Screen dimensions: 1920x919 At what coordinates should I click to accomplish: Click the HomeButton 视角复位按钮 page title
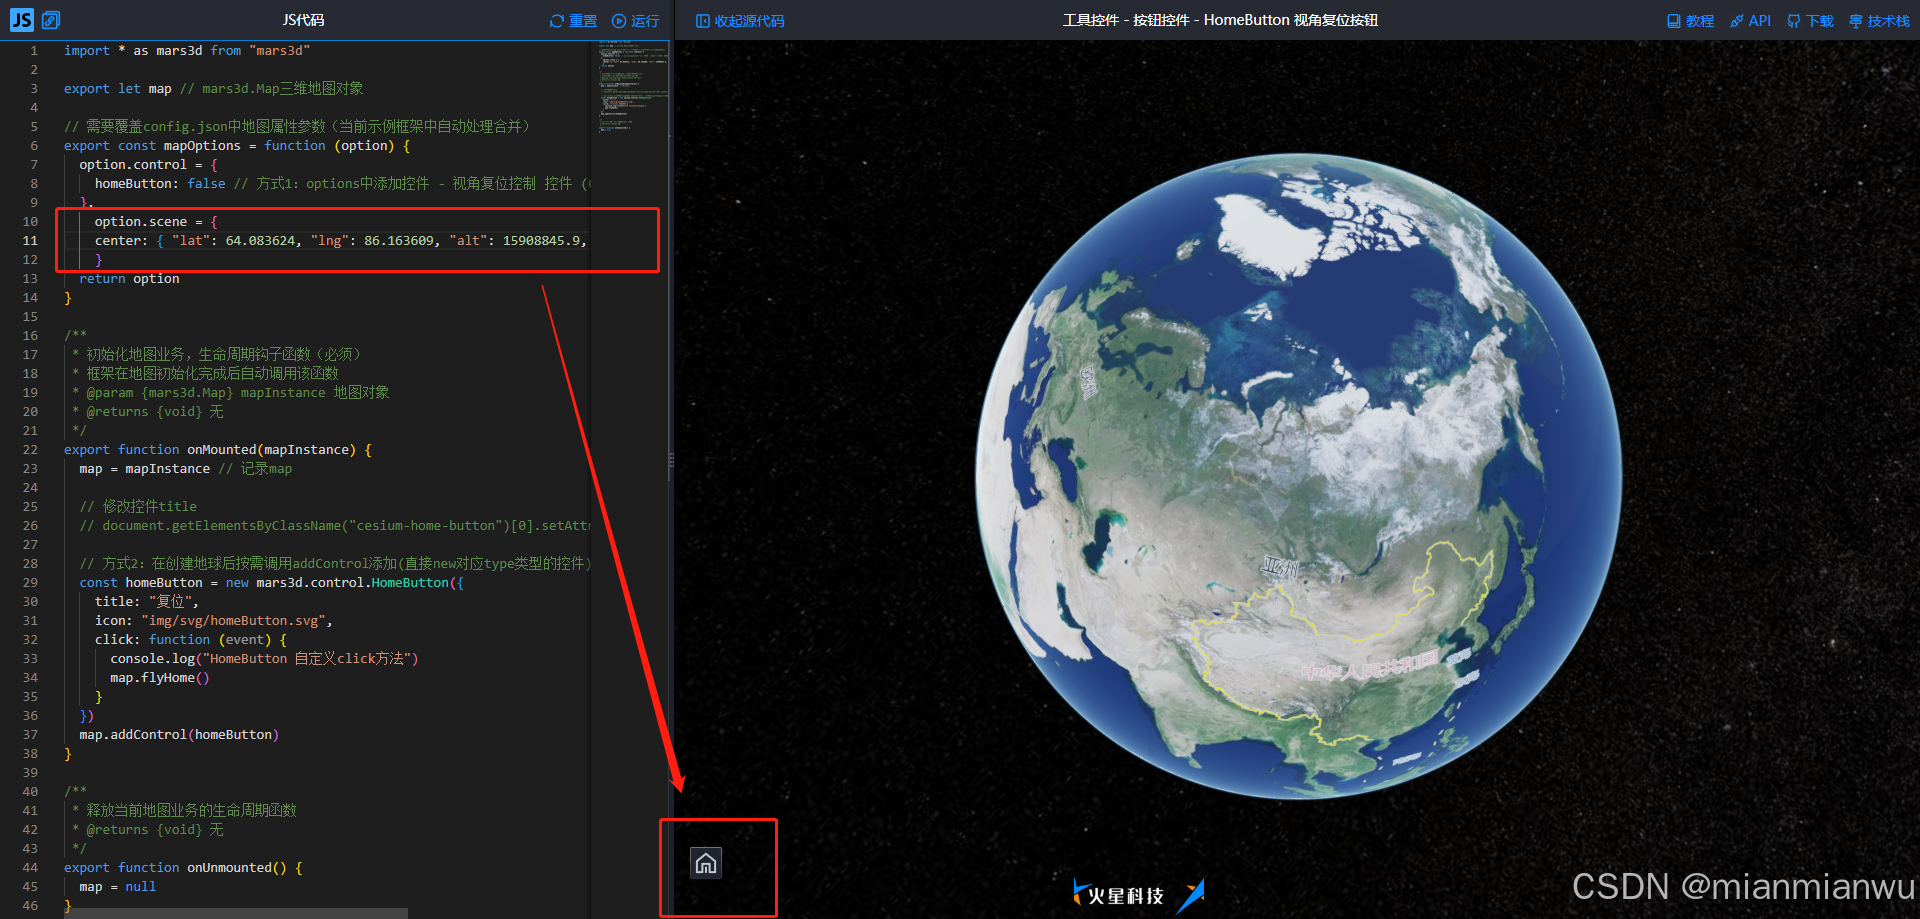(x=1220, y=20)
